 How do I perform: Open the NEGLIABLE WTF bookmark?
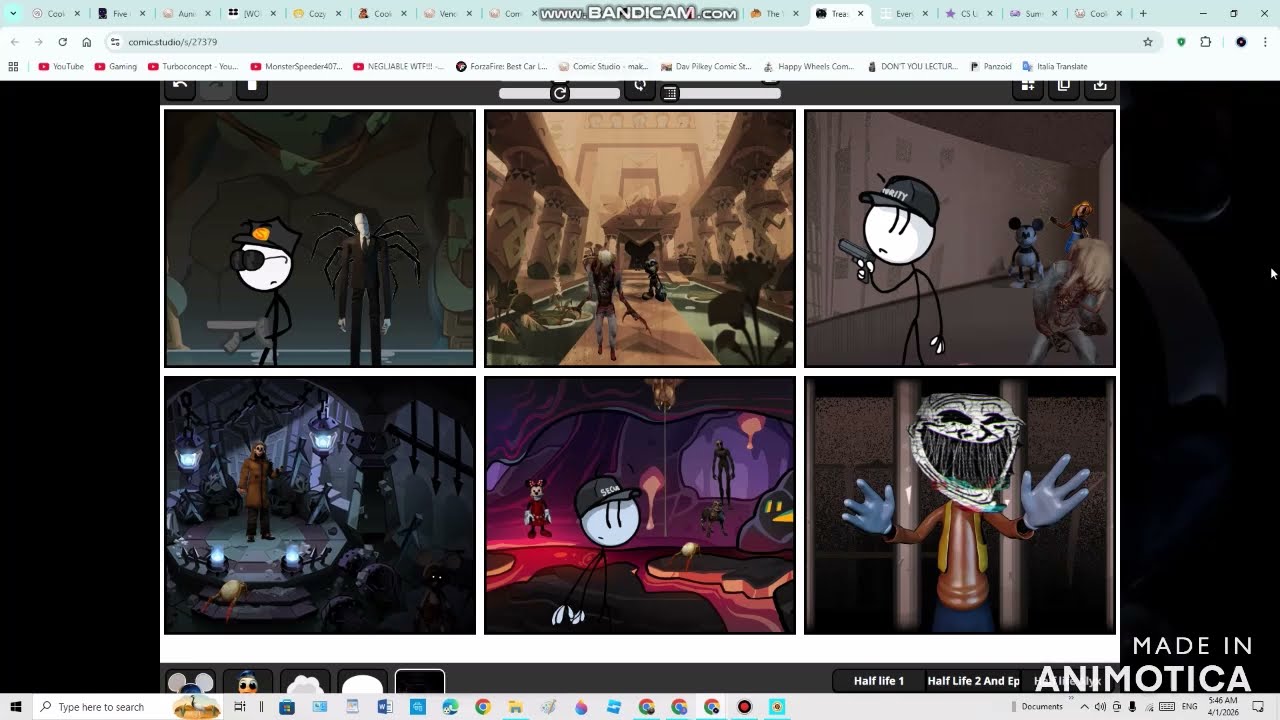(400, 67)
